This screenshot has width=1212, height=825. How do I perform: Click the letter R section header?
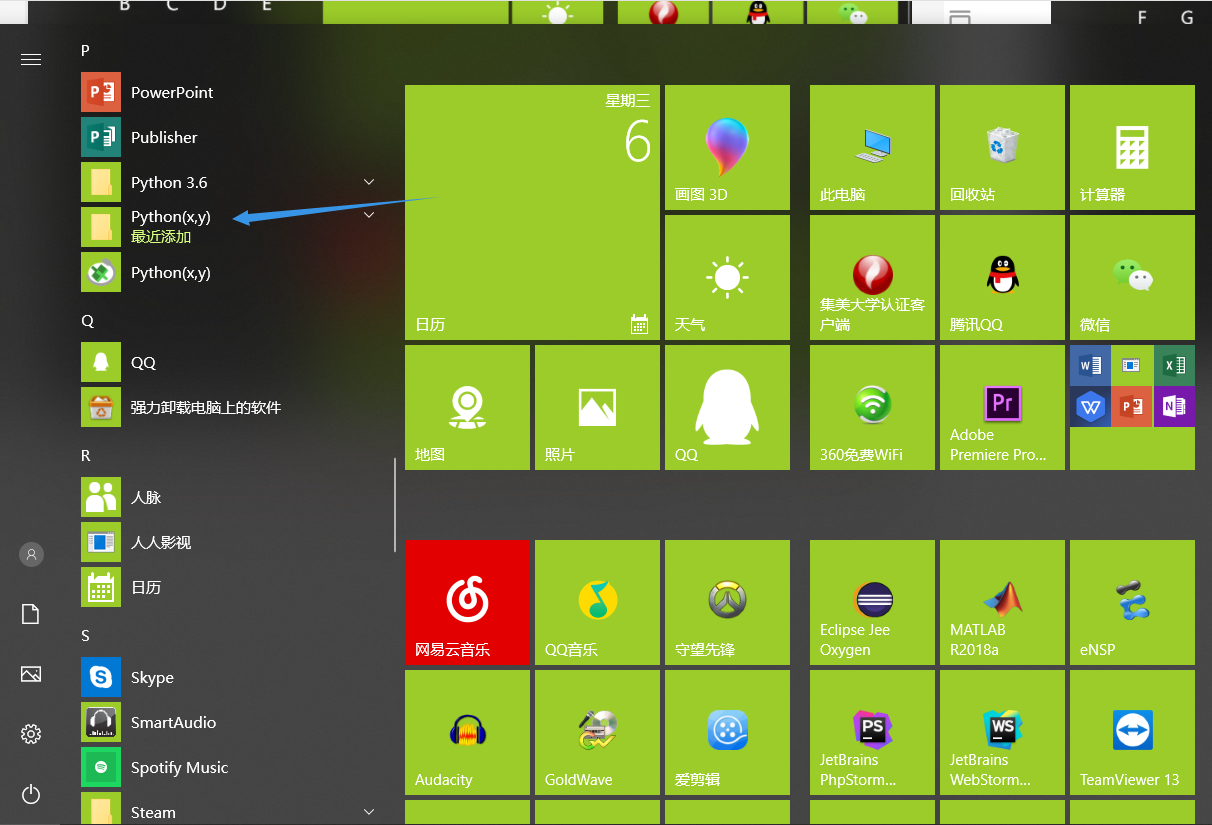pyautogui.click(x=86, y=456)
